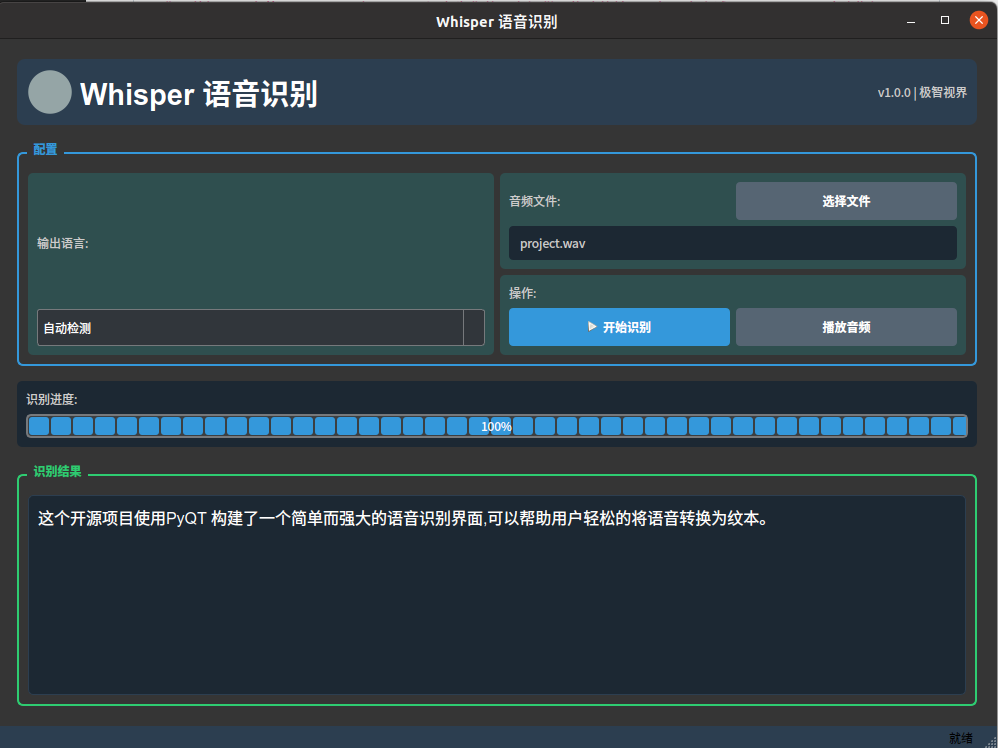The image size is (998, 748).
Task: Click the 选择文件 button
Action: [x=846, y=201]
